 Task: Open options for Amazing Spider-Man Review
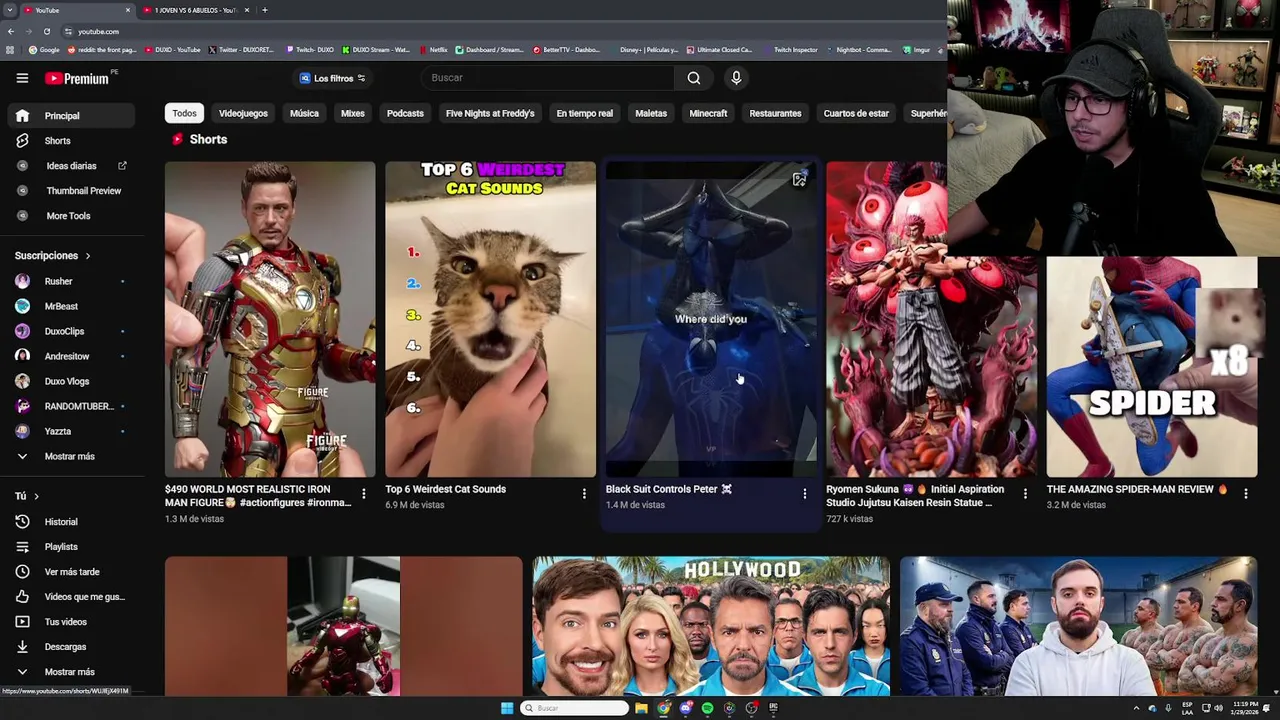(1246, 493)
